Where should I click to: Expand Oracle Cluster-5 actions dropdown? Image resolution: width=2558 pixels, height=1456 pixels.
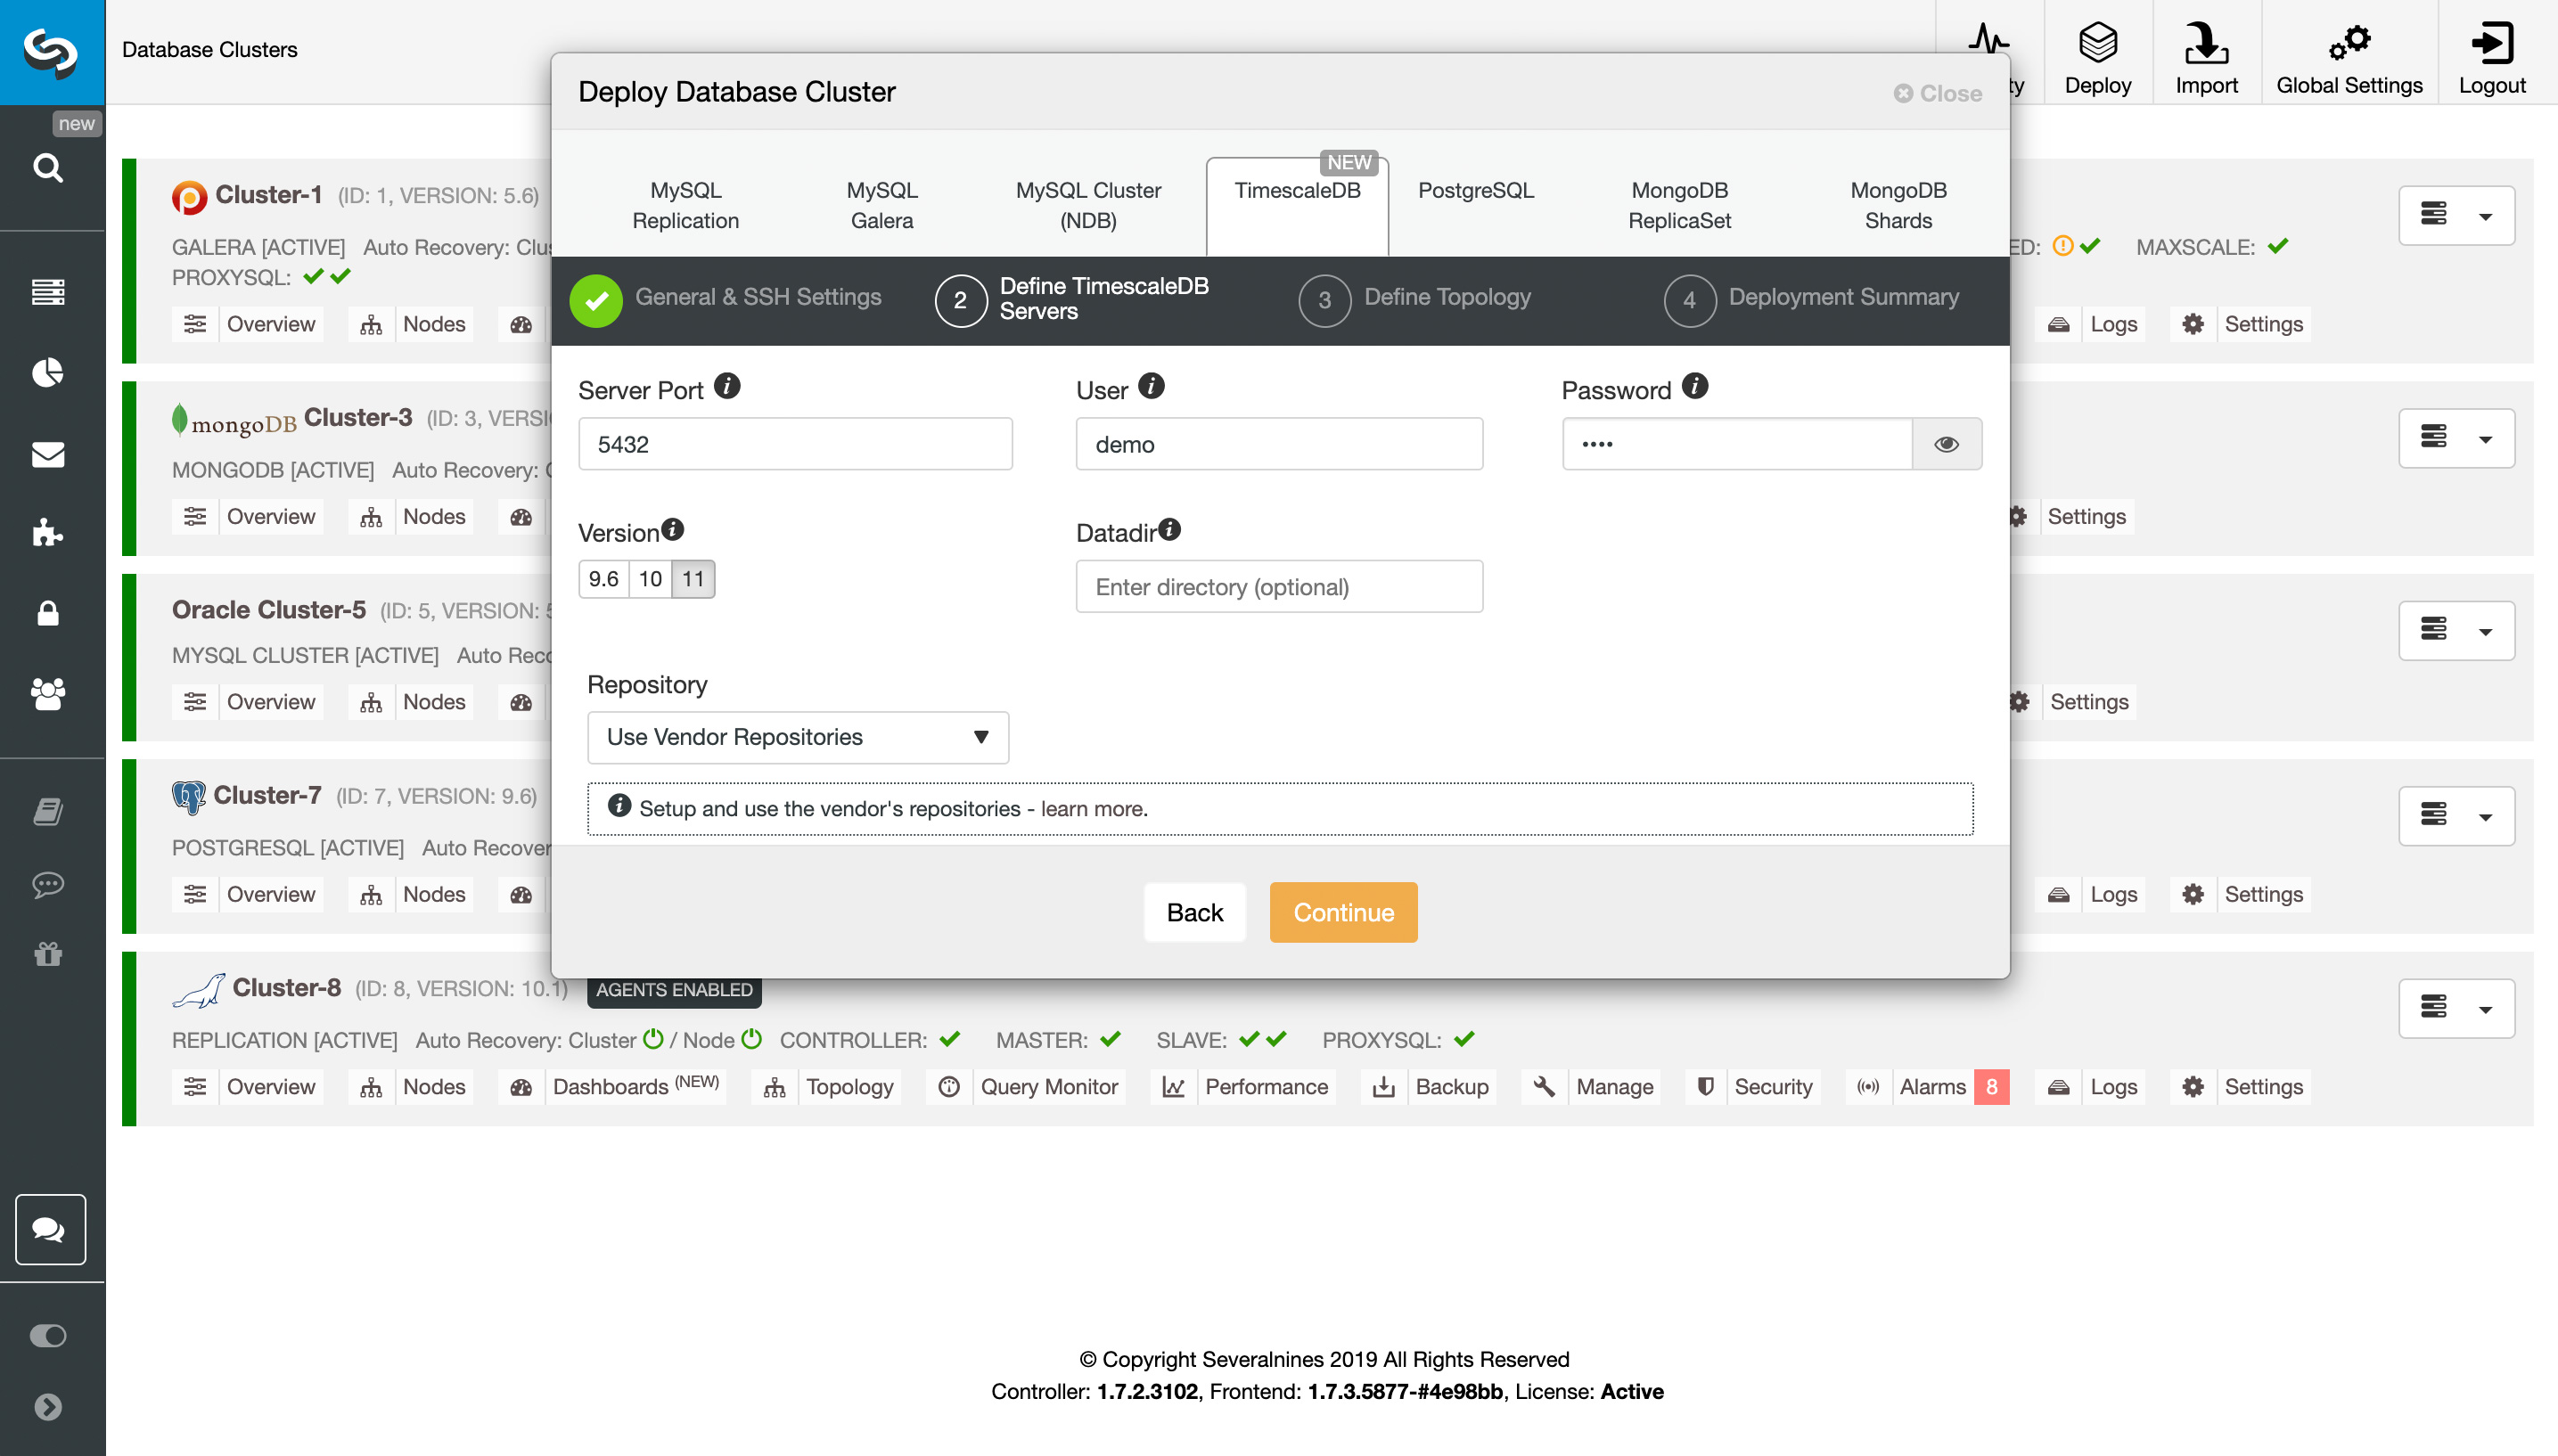(2457, 631)
